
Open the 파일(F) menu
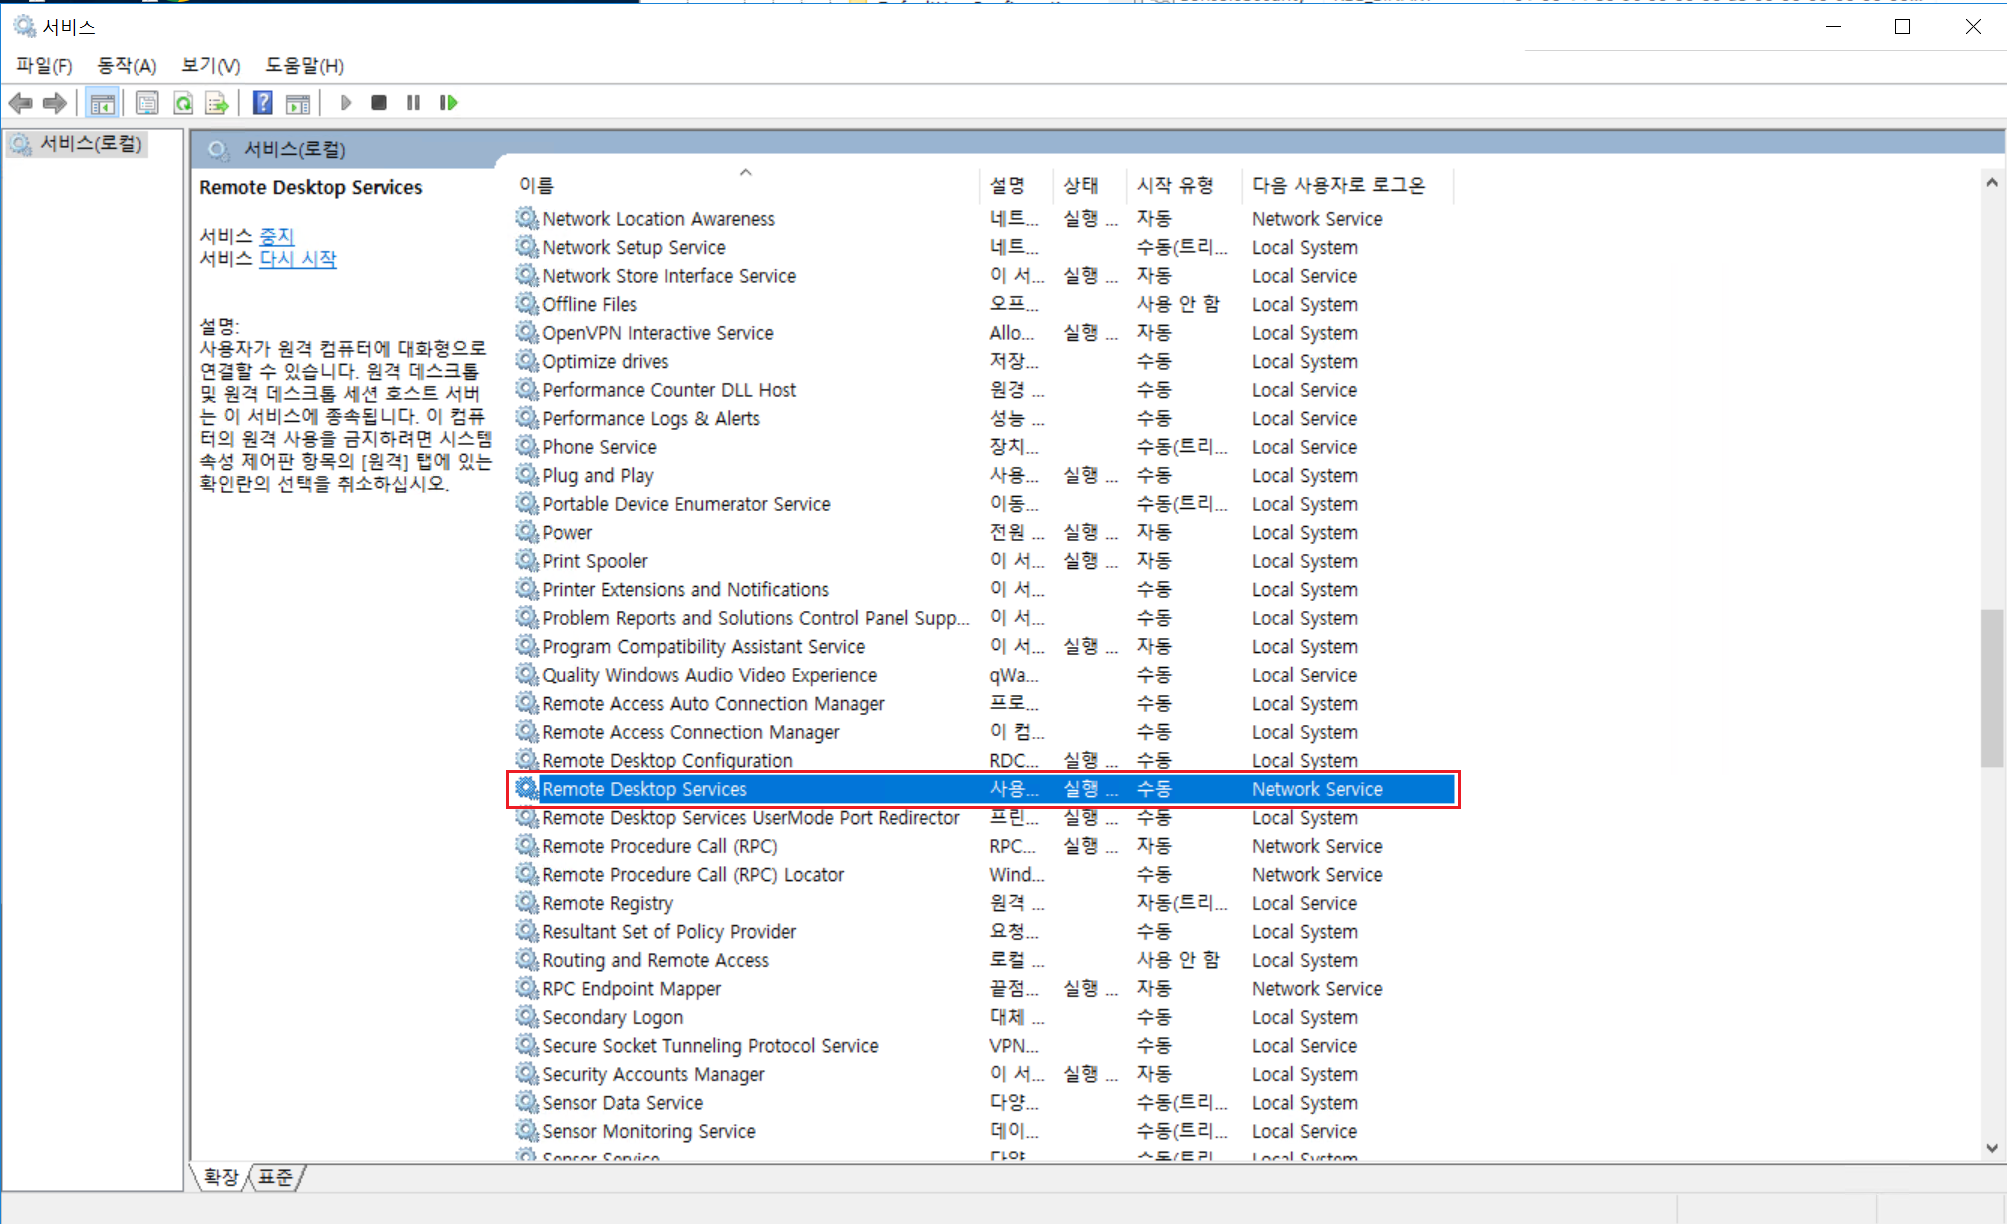click(x=44, y=66)
